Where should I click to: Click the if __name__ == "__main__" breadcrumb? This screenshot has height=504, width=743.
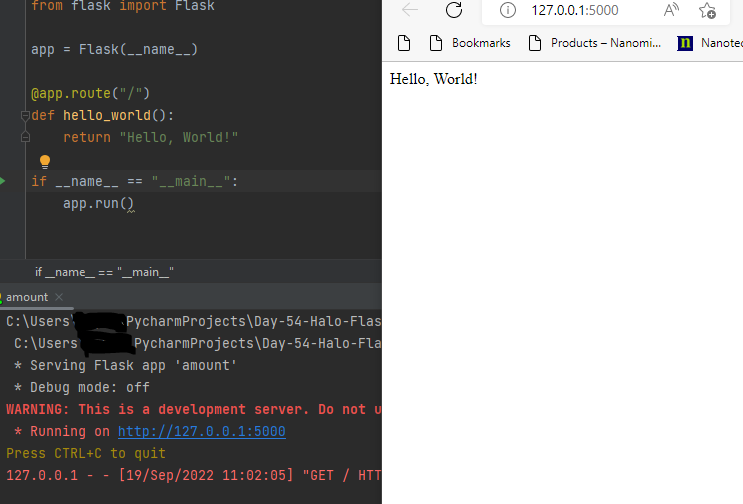[104, 272]
